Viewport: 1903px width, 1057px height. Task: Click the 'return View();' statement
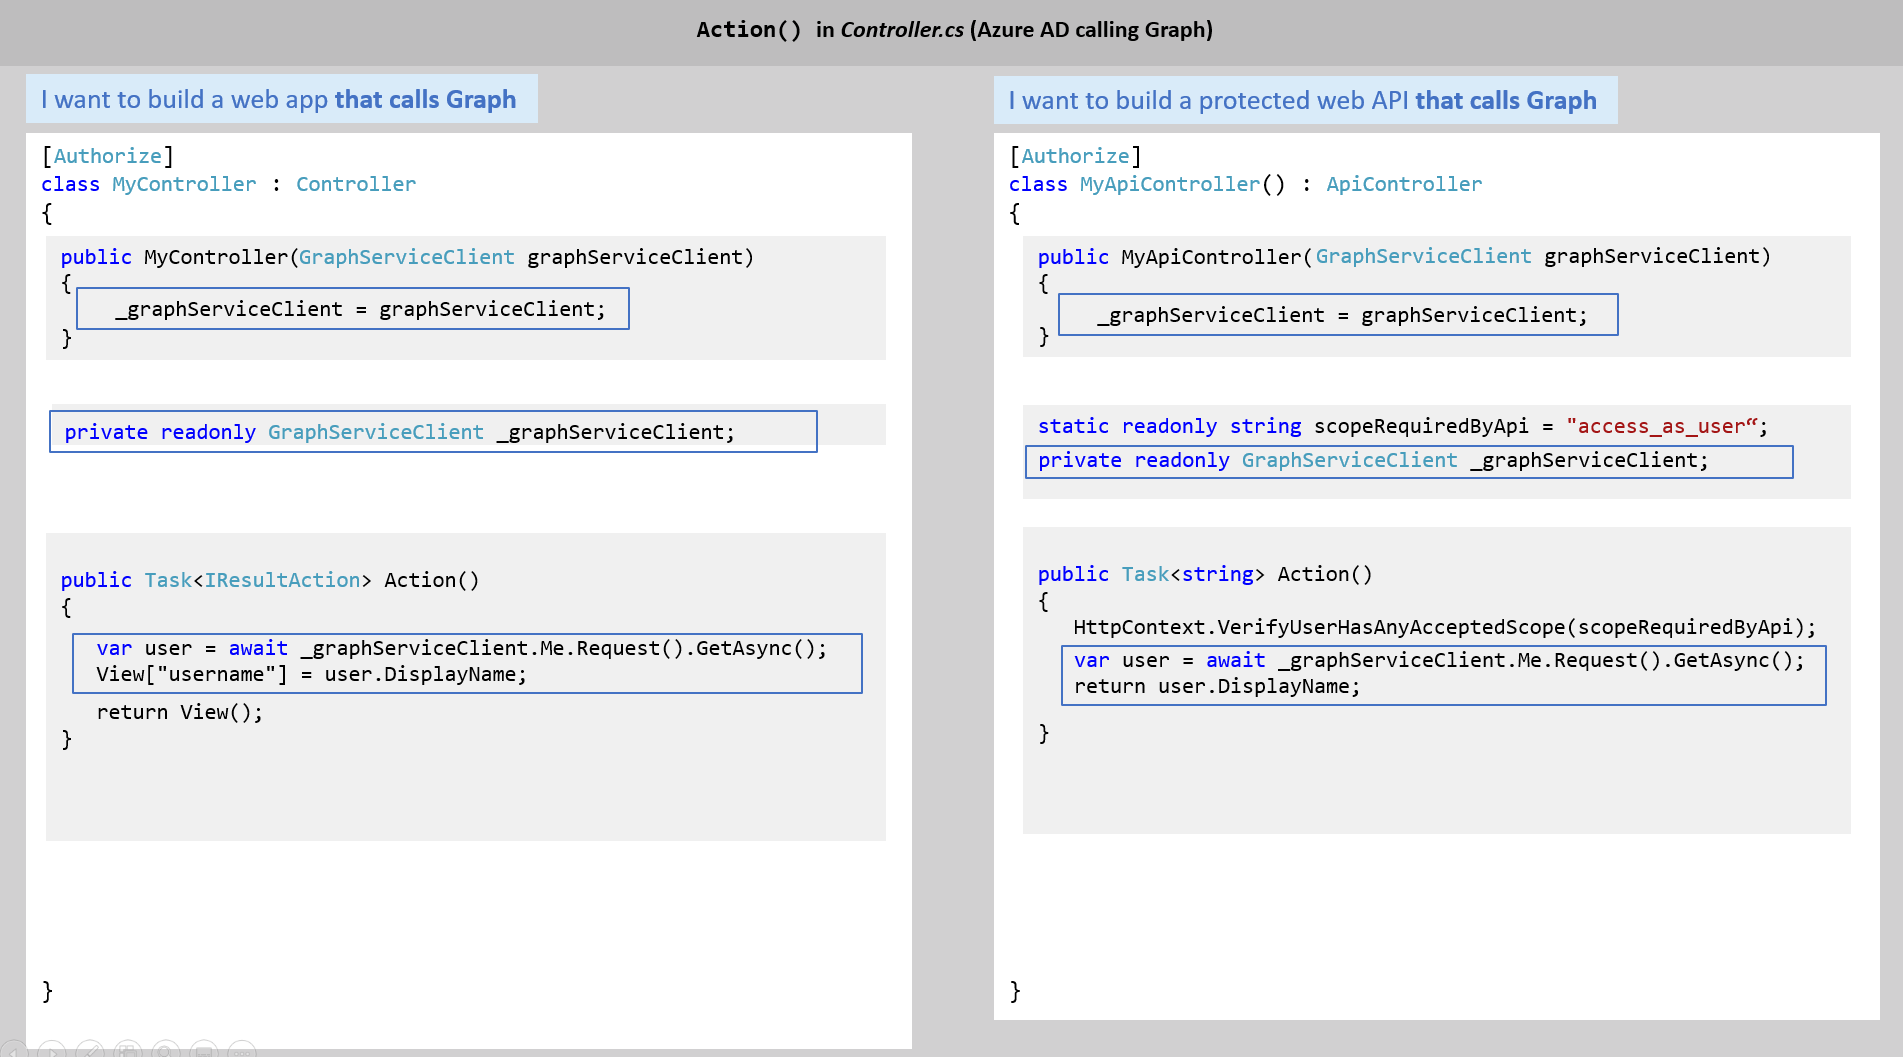(x=180, y=712)
